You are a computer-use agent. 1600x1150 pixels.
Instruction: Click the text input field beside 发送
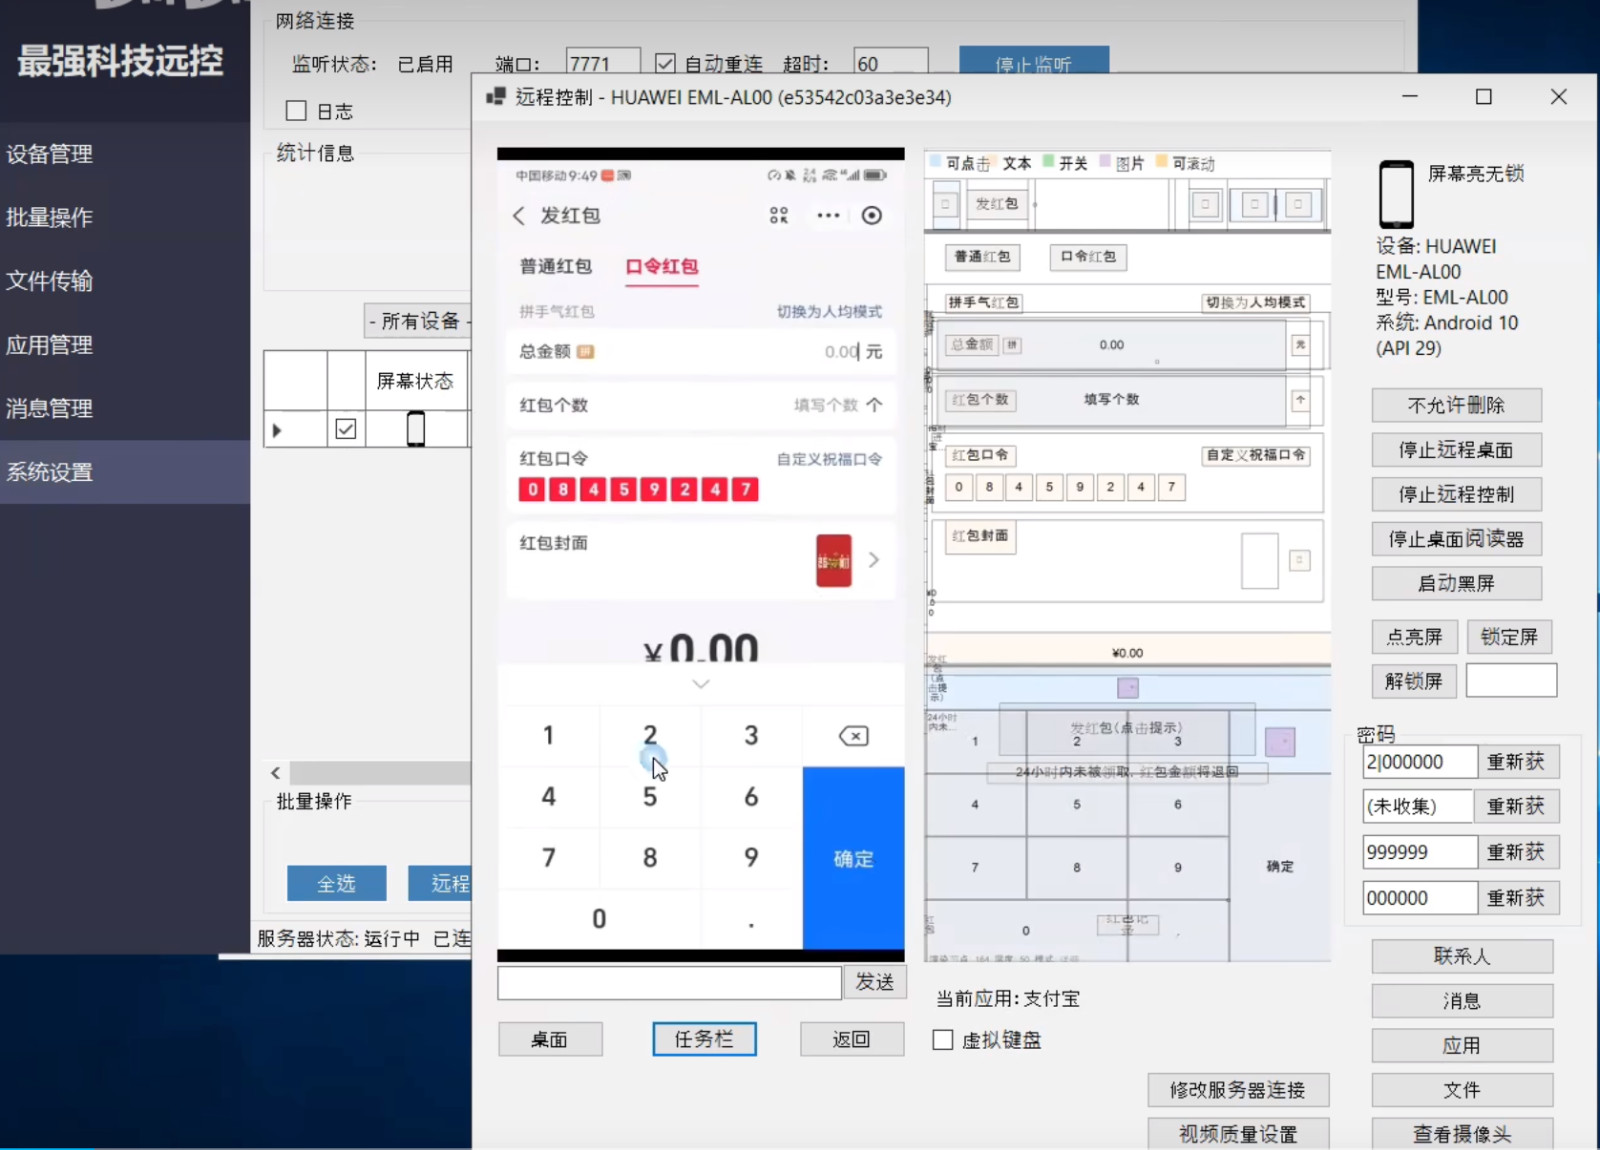[669, 983]
